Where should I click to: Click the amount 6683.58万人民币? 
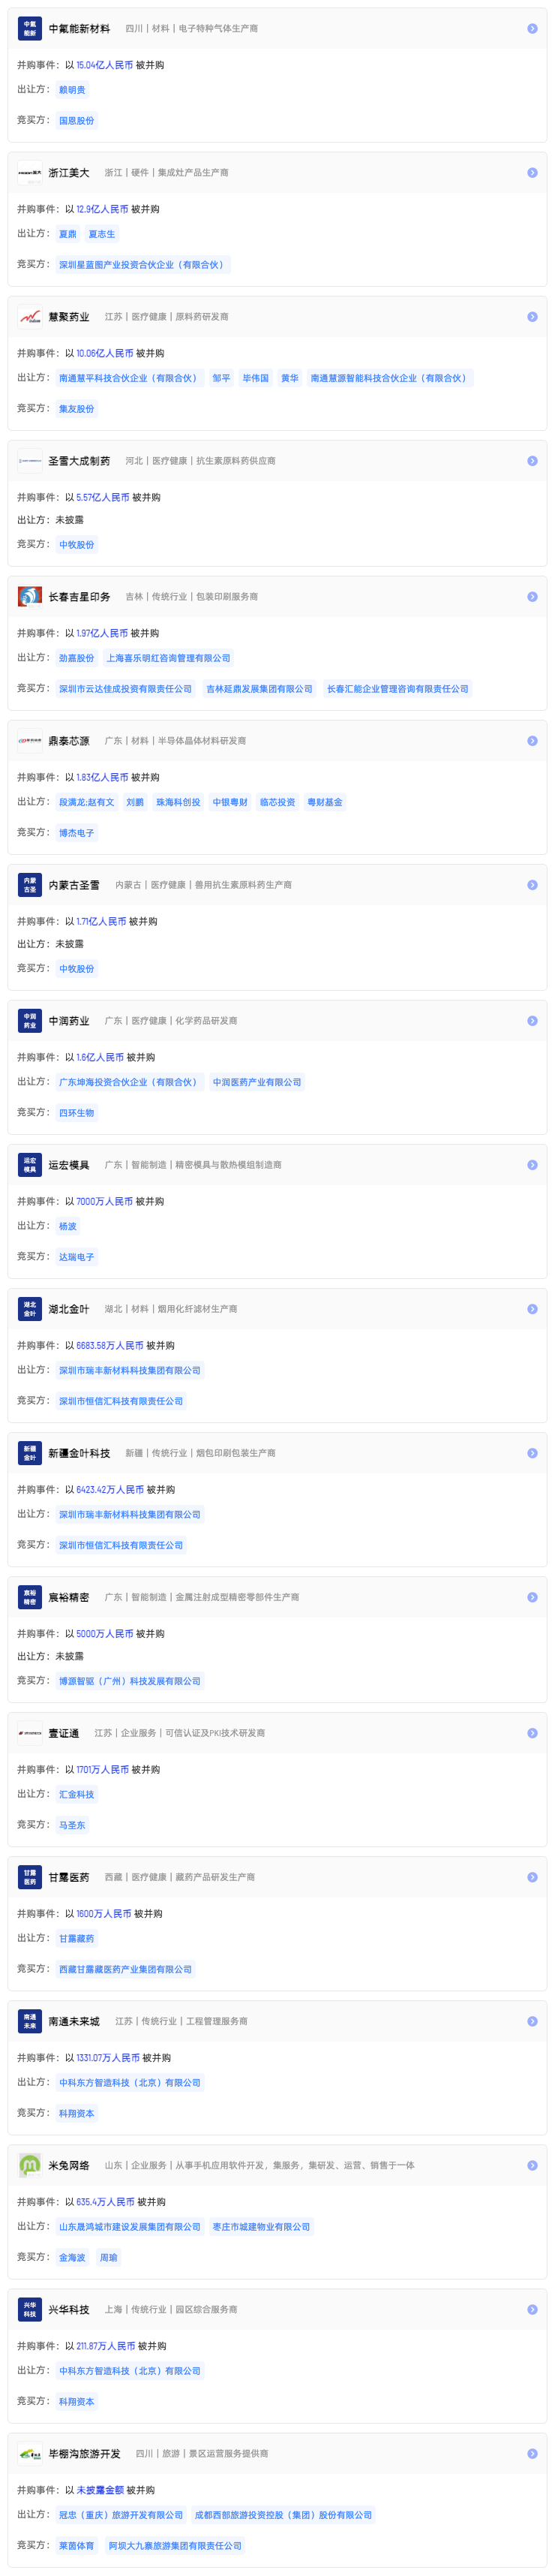point(110,1345)
